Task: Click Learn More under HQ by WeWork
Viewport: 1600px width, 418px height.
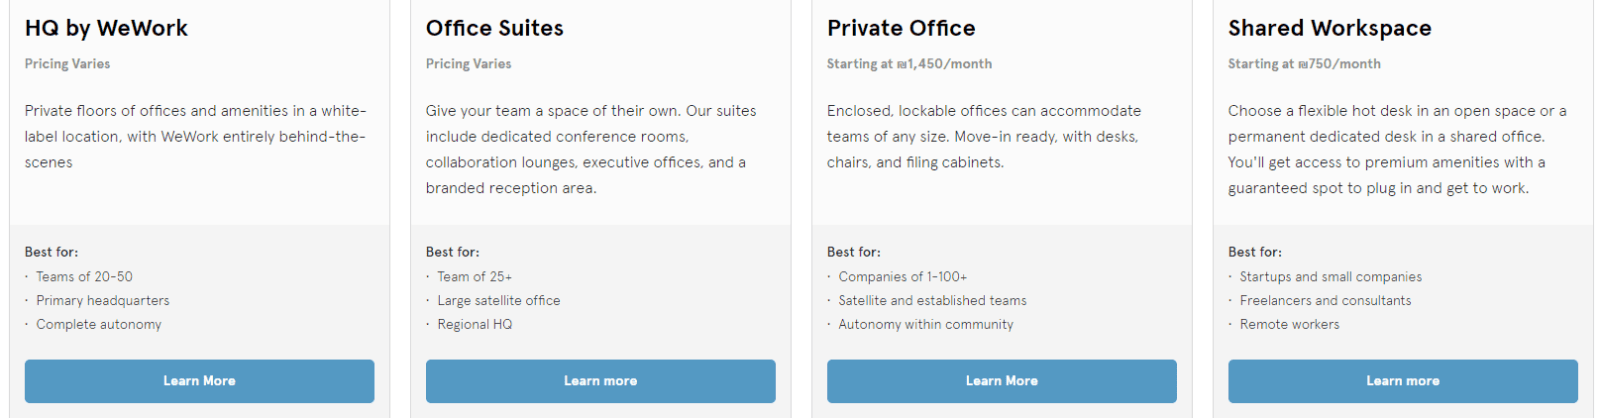Action: (x=199, y=381)
